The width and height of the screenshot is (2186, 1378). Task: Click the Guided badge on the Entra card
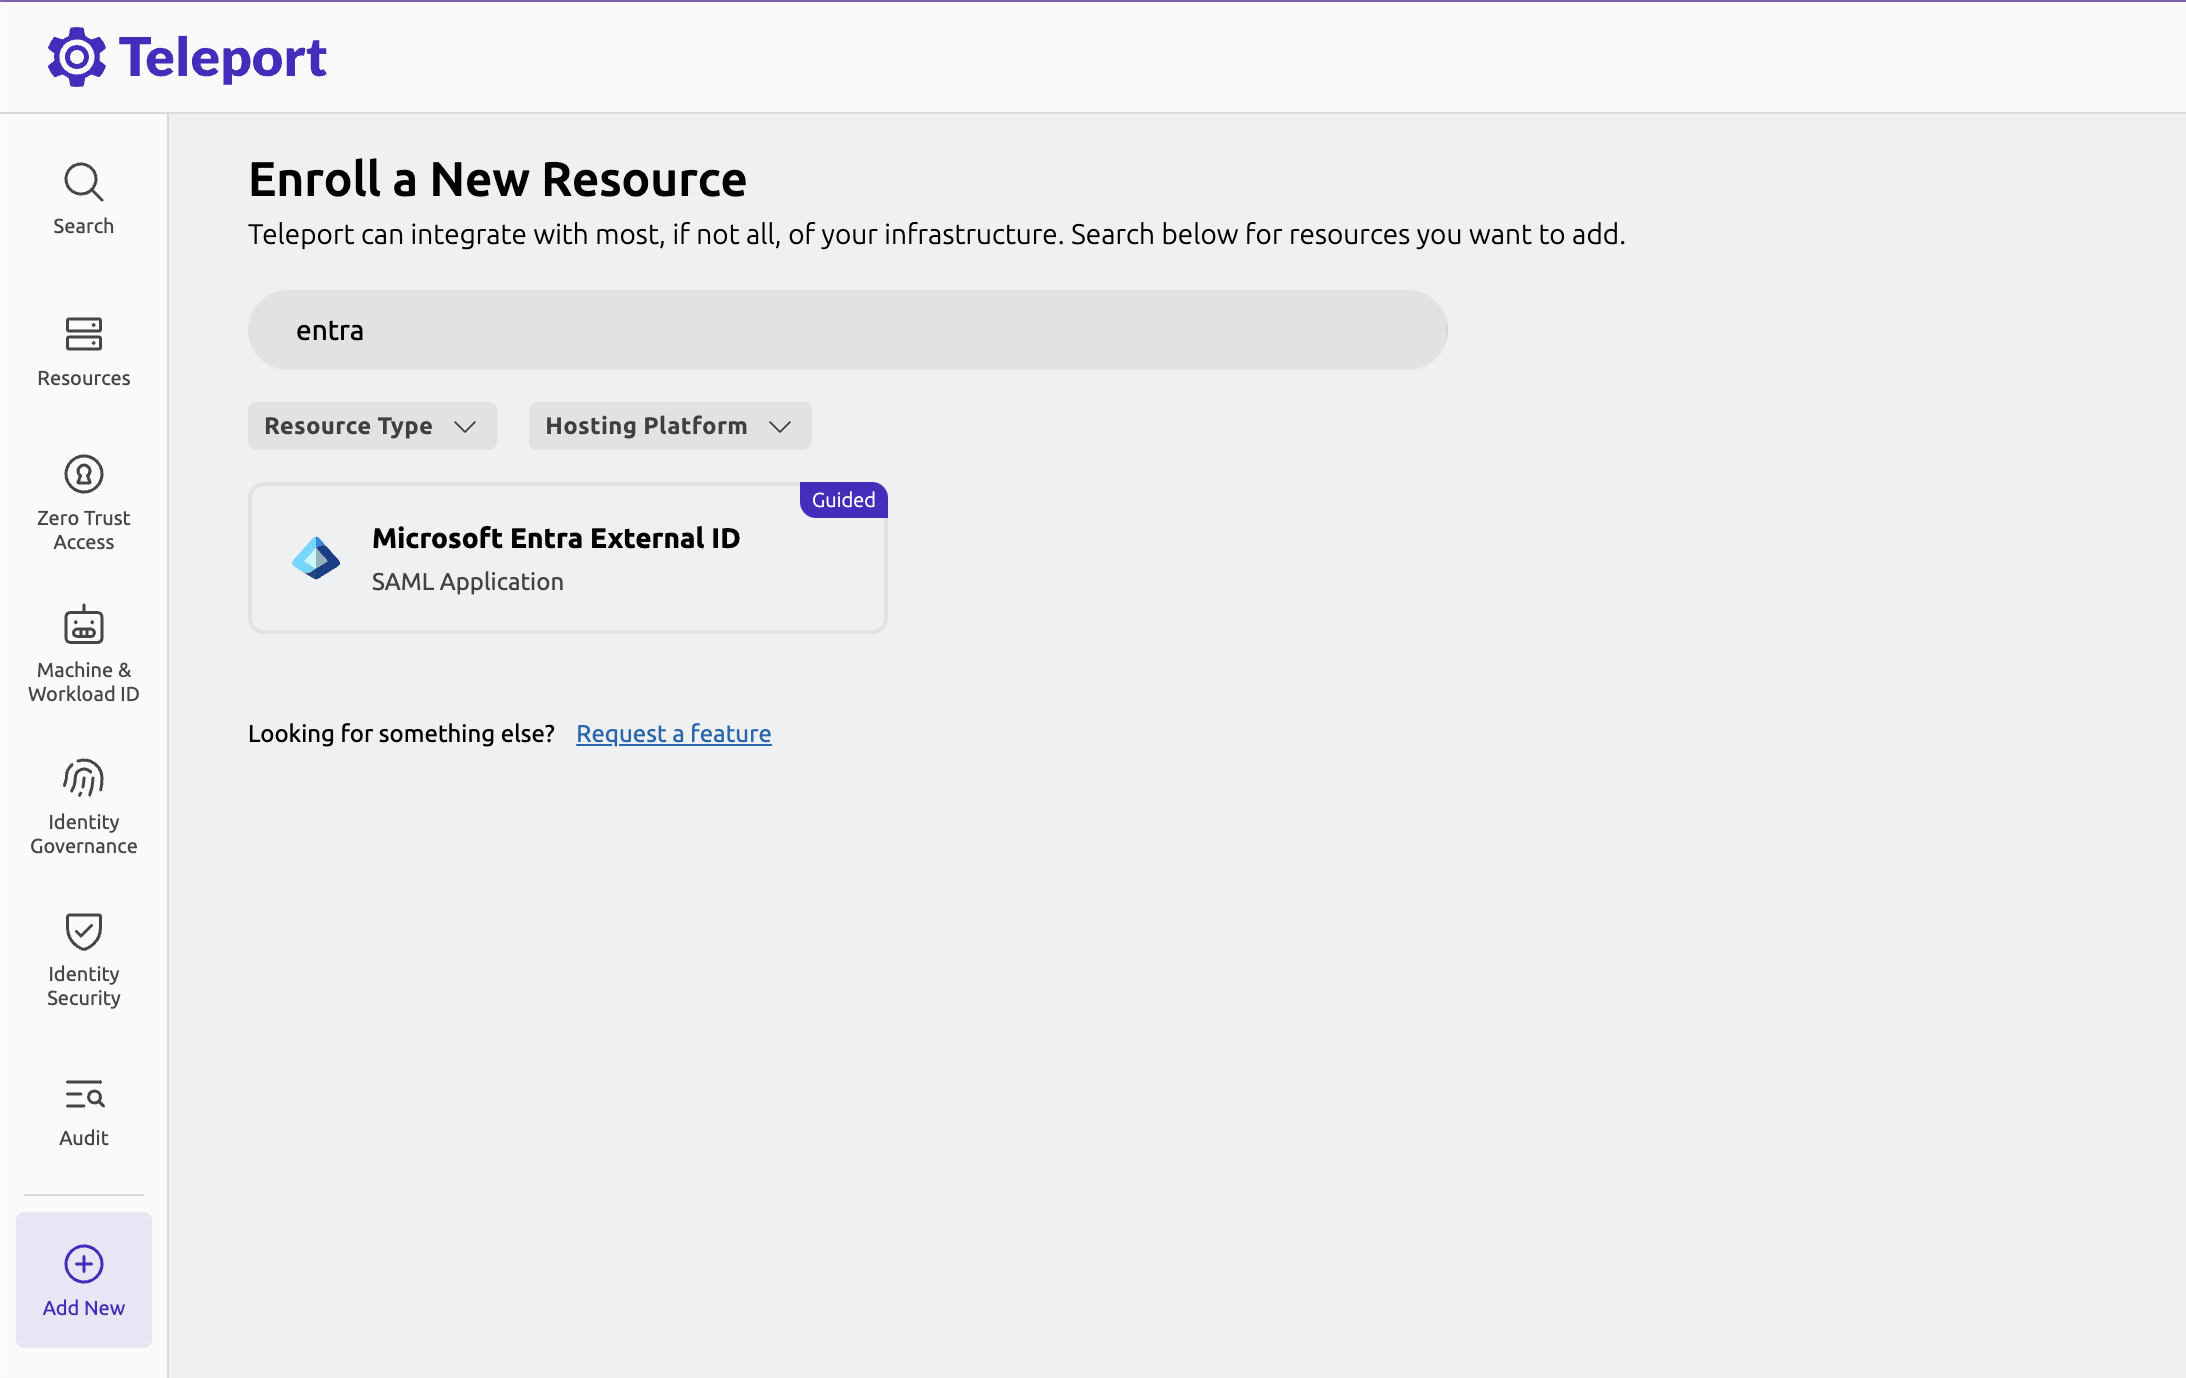[x=842, y=500]
